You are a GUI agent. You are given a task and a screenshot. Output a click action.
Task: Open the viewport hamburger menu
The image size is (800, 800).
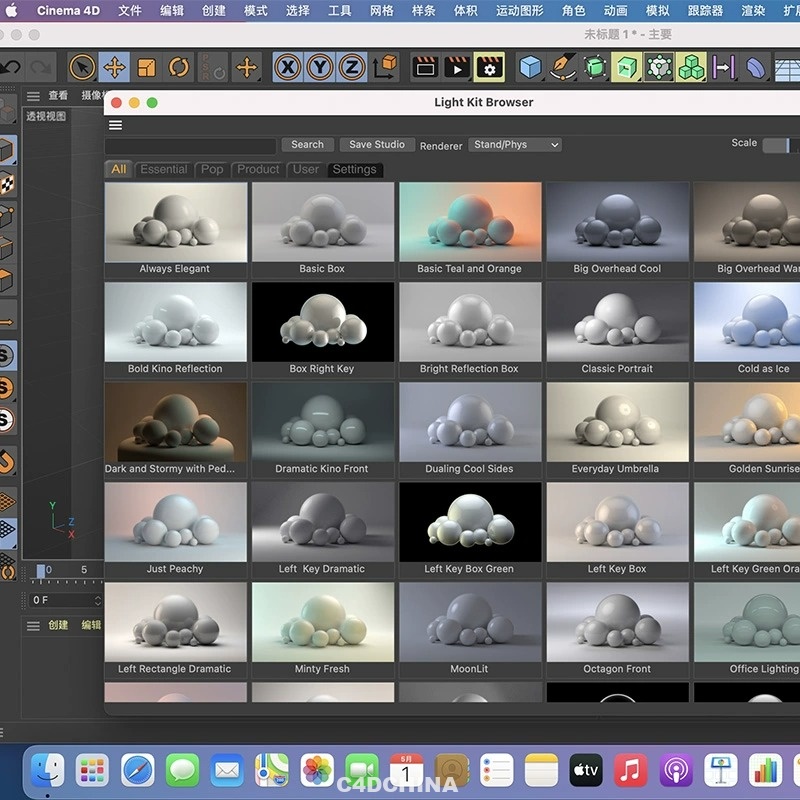(x=33, y=95)
